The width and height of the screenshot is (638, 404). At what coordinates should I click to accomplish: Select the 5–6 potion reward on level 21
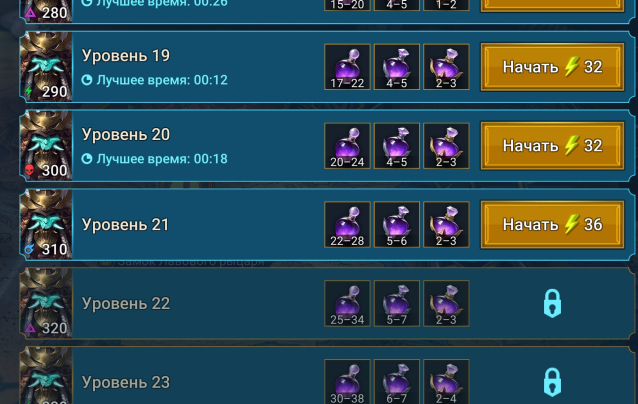pos(397,225)
